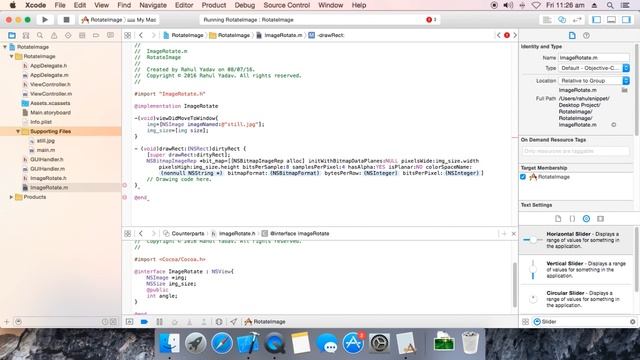The image size is (640, 360).
Task: Pick Vertical Slider from the object library
Action: pos(576,270)
